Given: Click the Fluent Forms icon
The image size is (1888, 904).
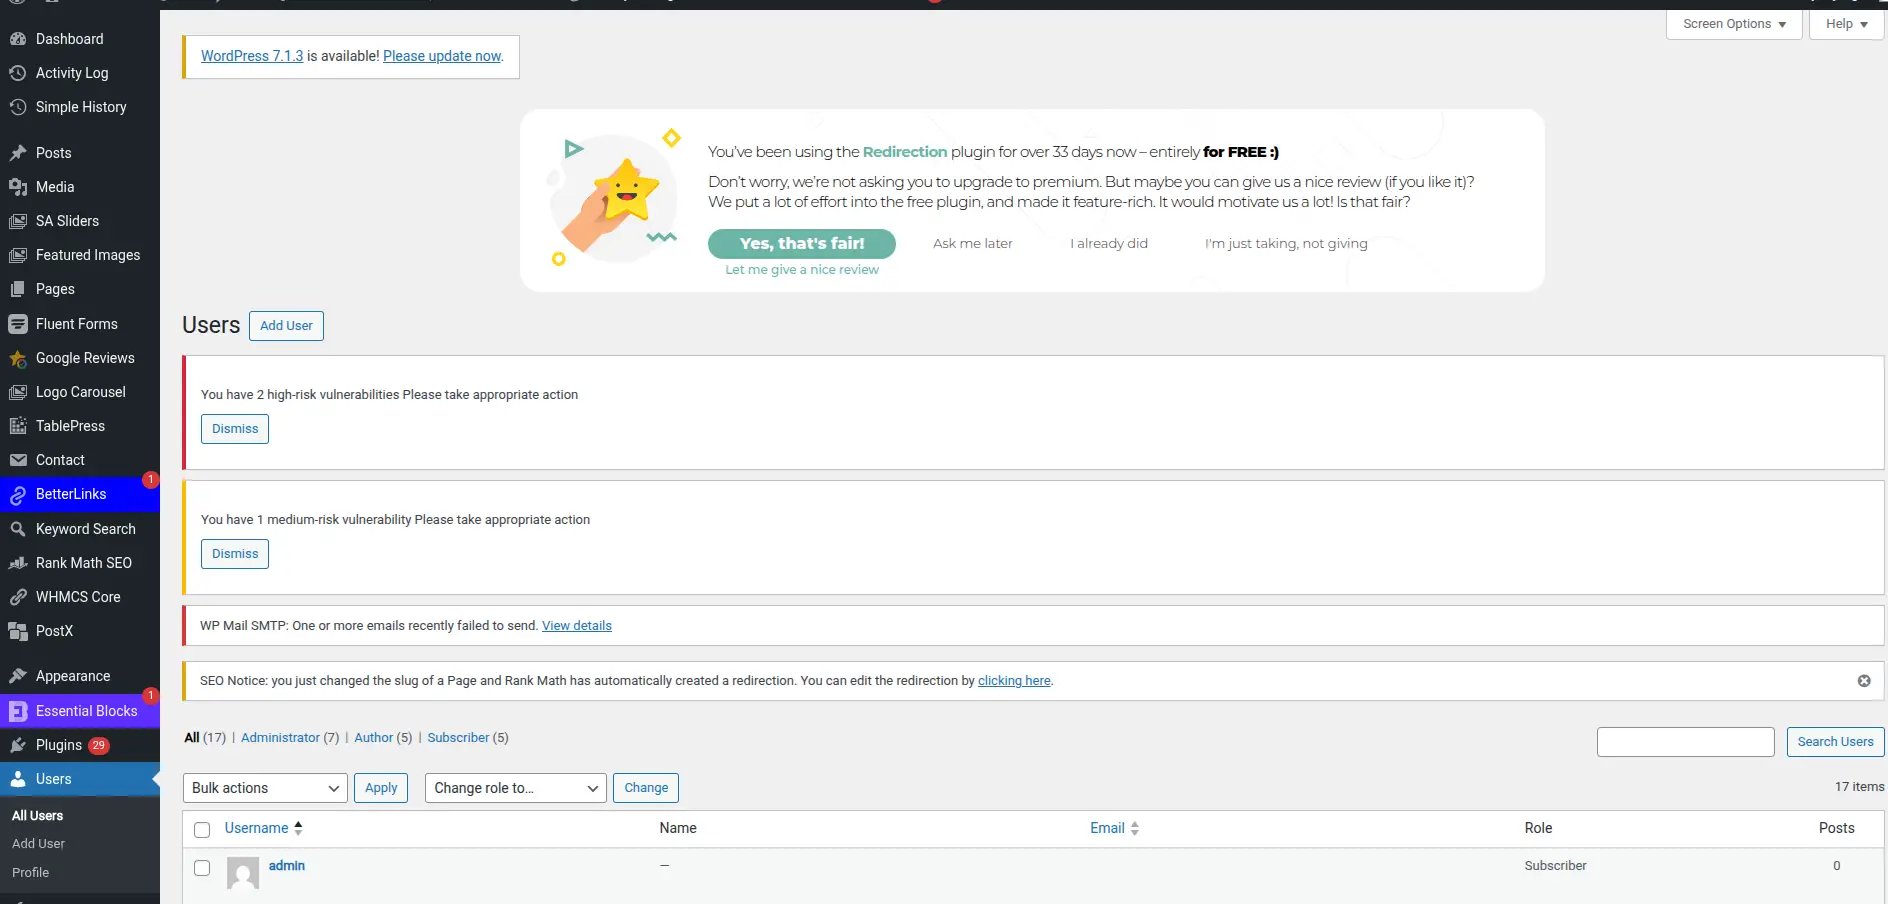Looking at the screenshot, I should pos(18,324).
